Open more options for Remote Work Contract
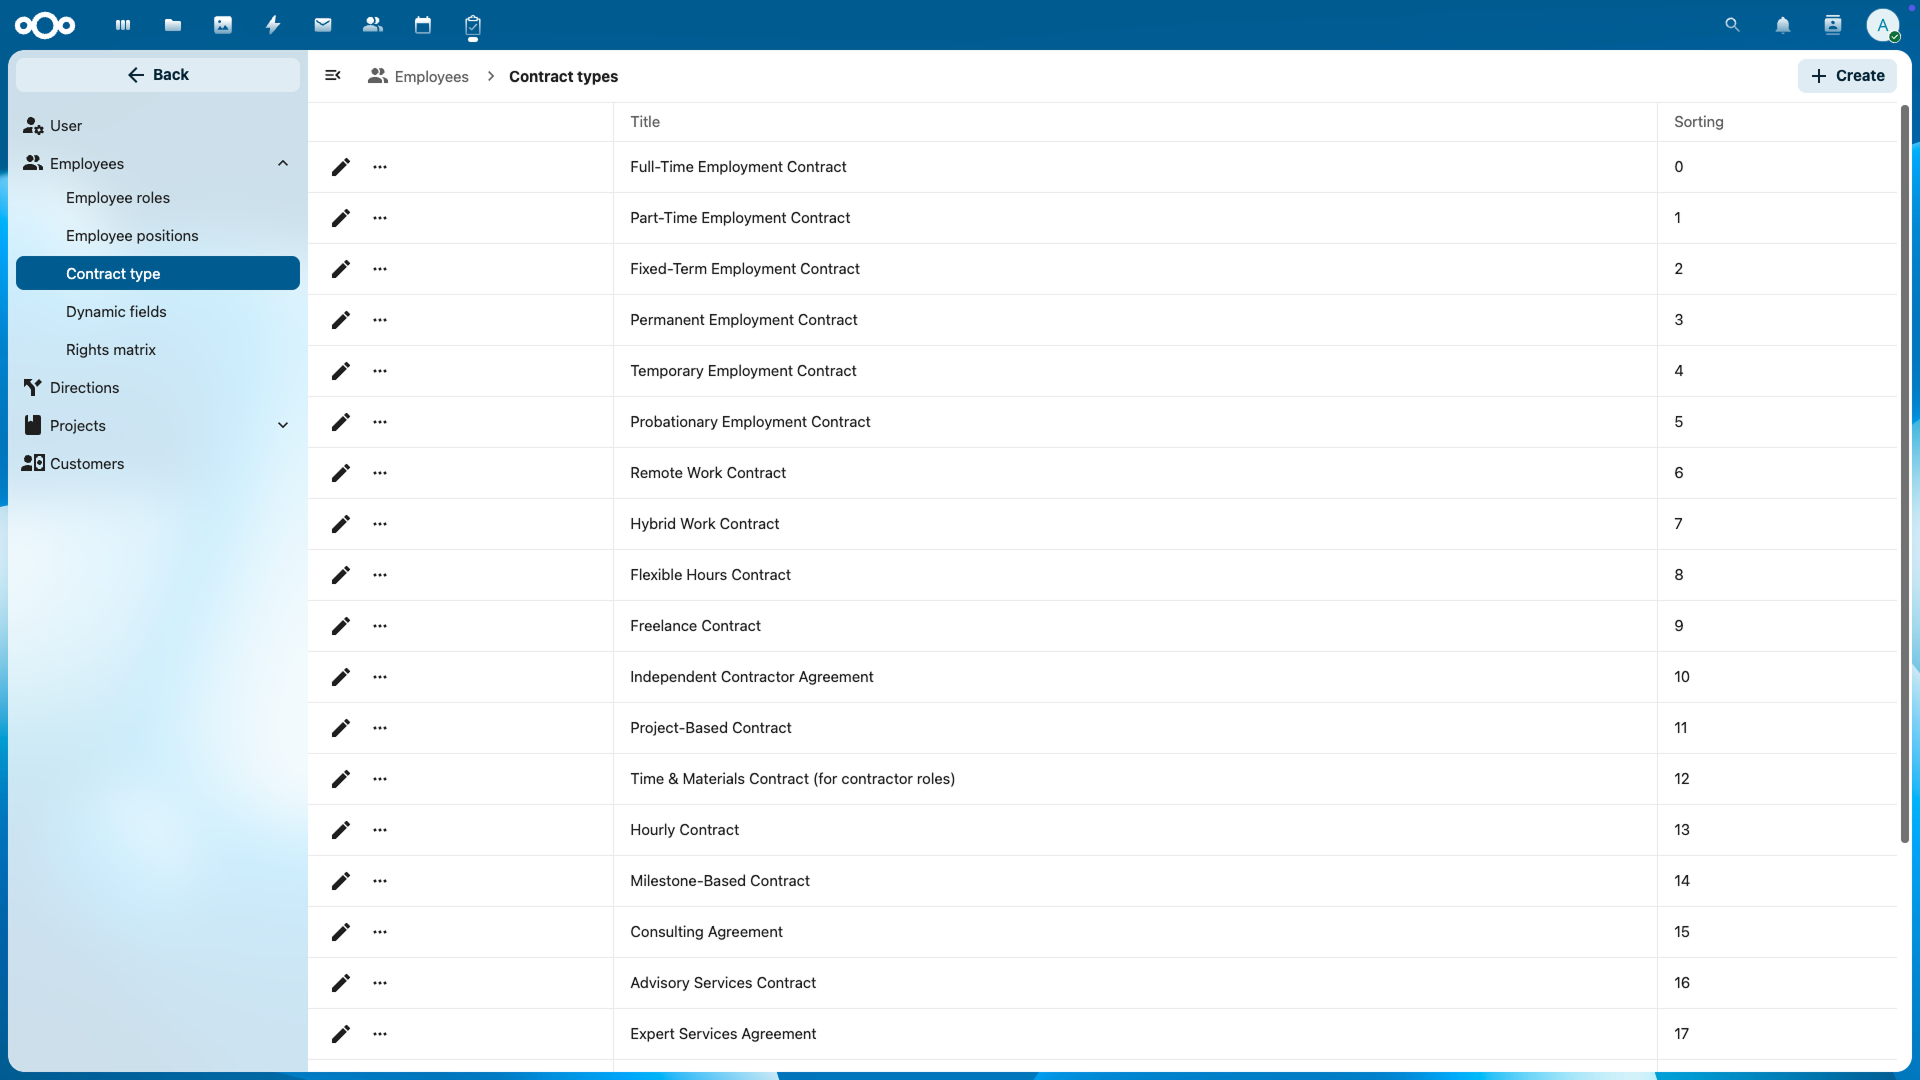1920x1080 pixels. pyautogui.click(x=380, y=473)
